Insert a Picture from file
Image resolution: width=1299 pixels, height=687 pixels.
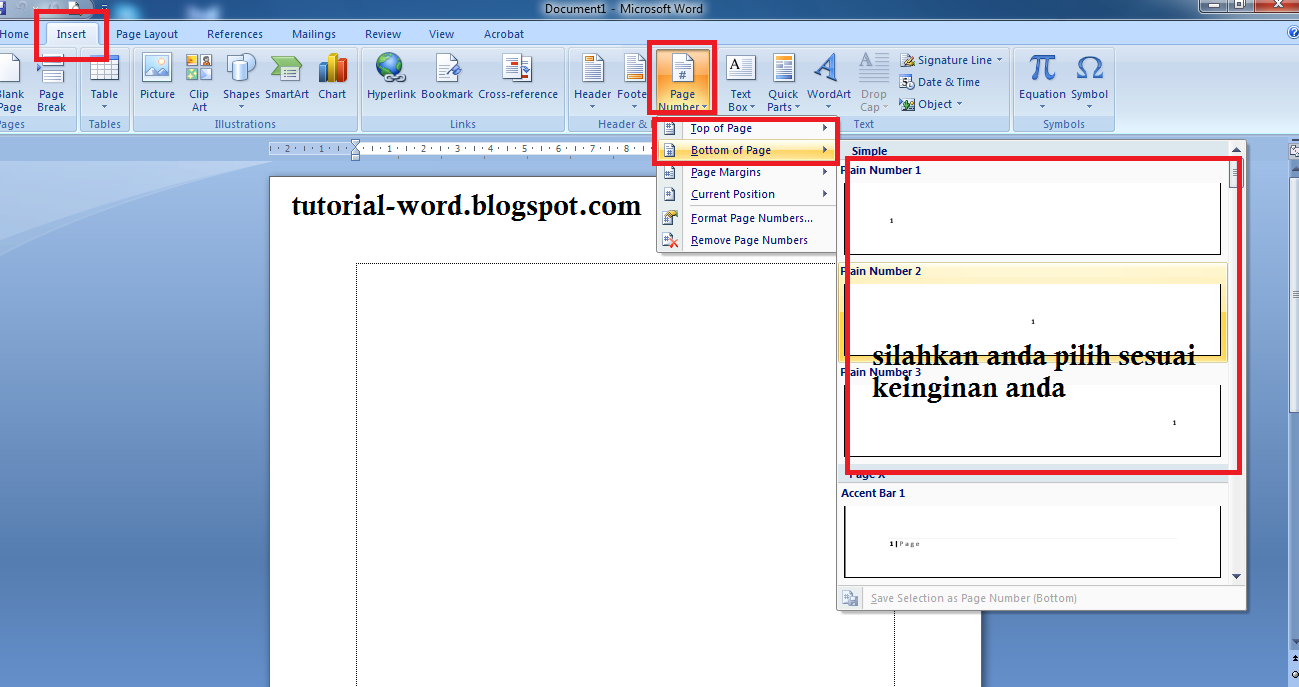157,78
